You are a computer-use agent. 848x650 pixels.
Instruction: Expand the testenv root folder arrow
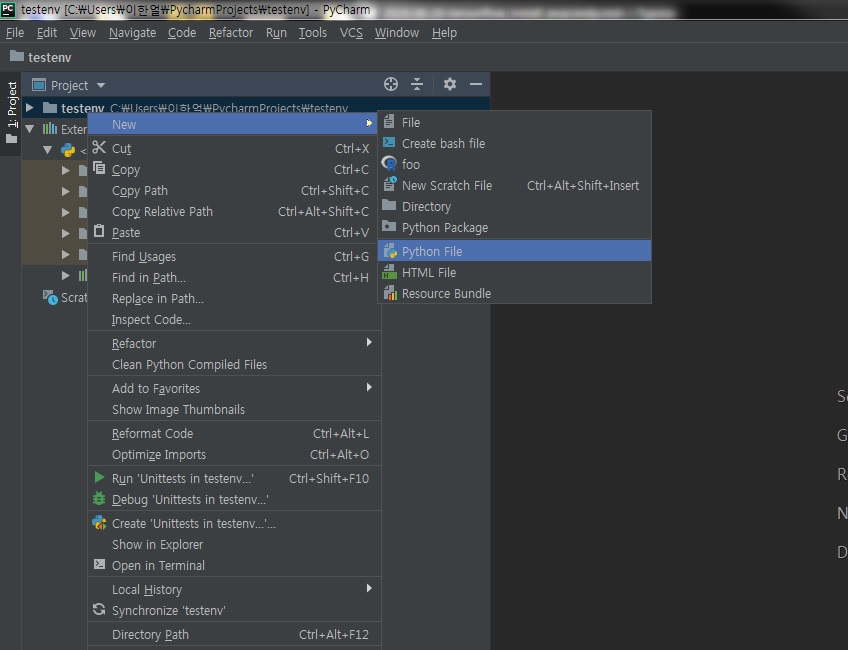(x=30, y=108)
